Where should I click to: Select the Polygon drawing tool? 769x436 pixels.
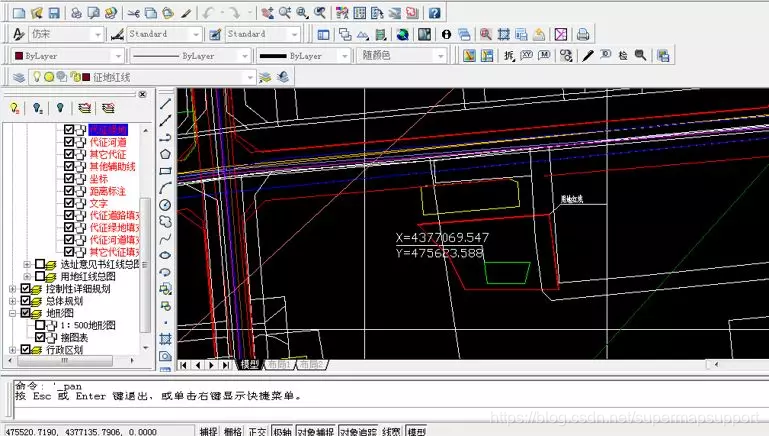pyautogui.click(x=165, y=154)
